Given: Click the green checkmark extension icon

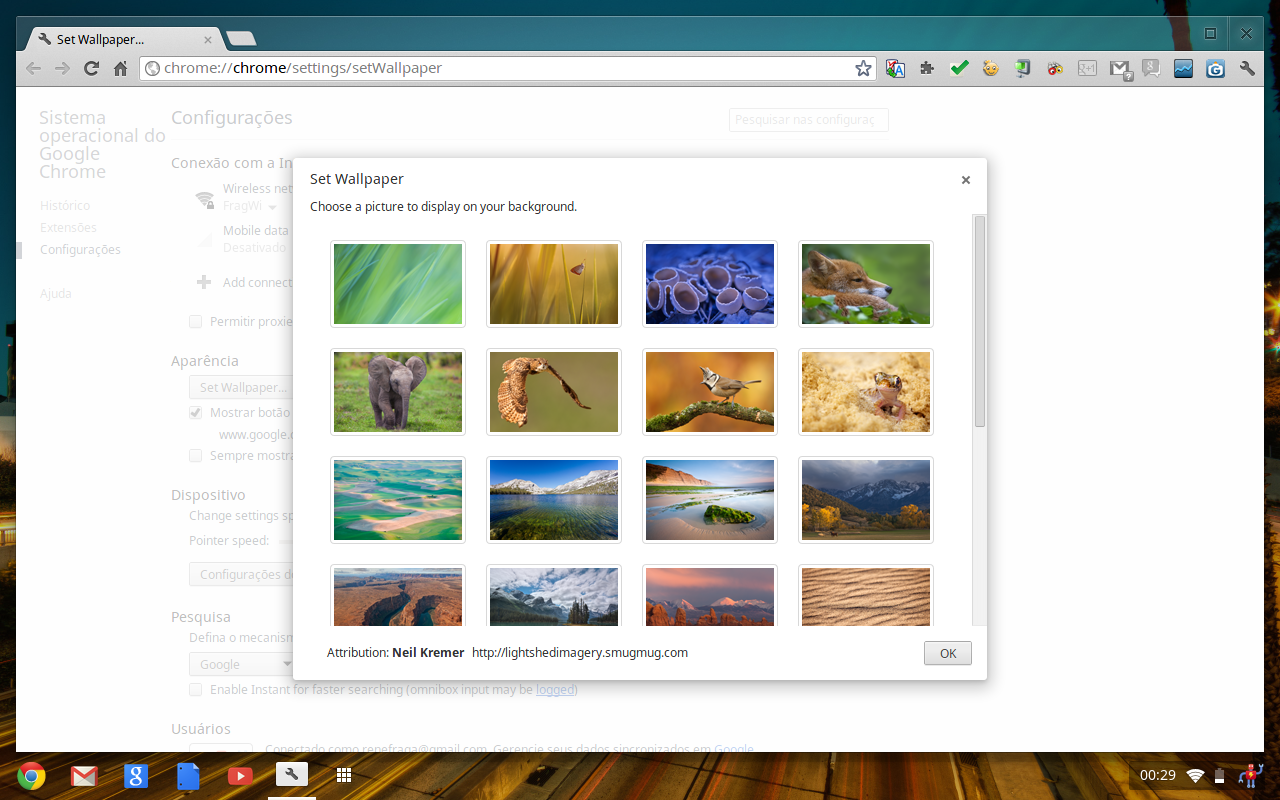Looking at the screenshot, I should (x=959, y=69).
